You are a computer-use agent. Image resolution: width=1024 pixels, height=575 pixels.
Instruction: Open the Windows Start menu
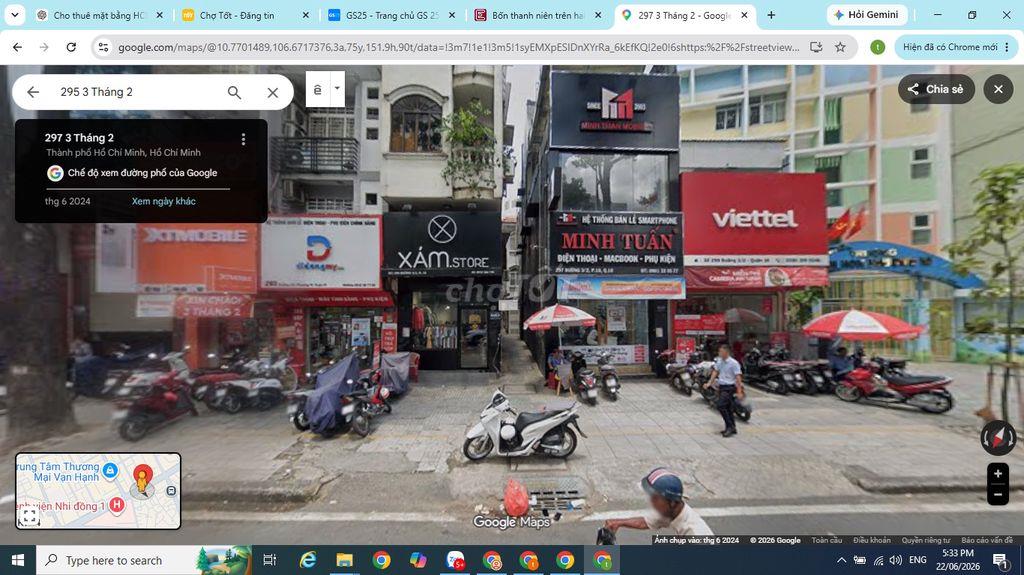coord(18,560)
